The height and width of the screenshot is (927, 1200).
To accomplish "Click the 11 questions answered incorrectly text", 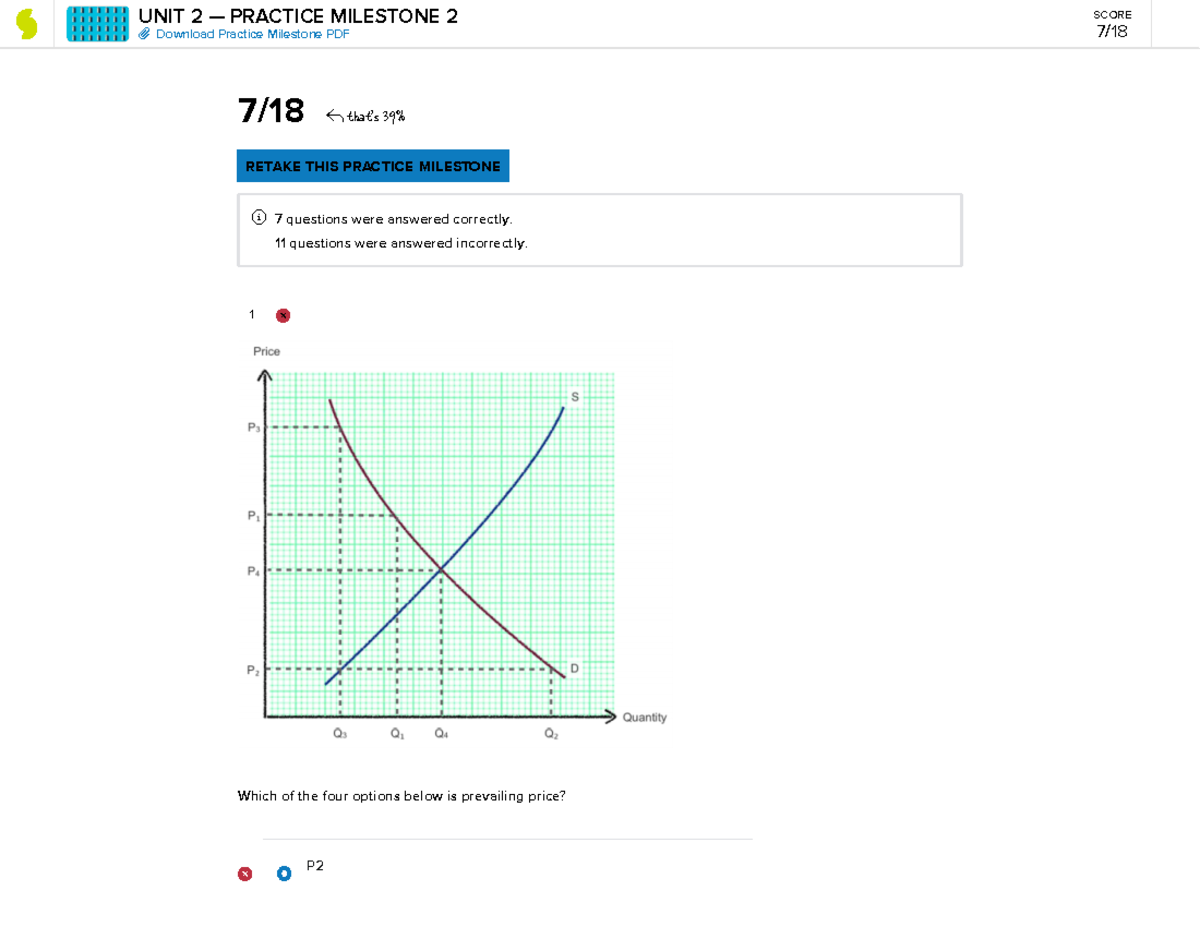I will click(400, 242).
